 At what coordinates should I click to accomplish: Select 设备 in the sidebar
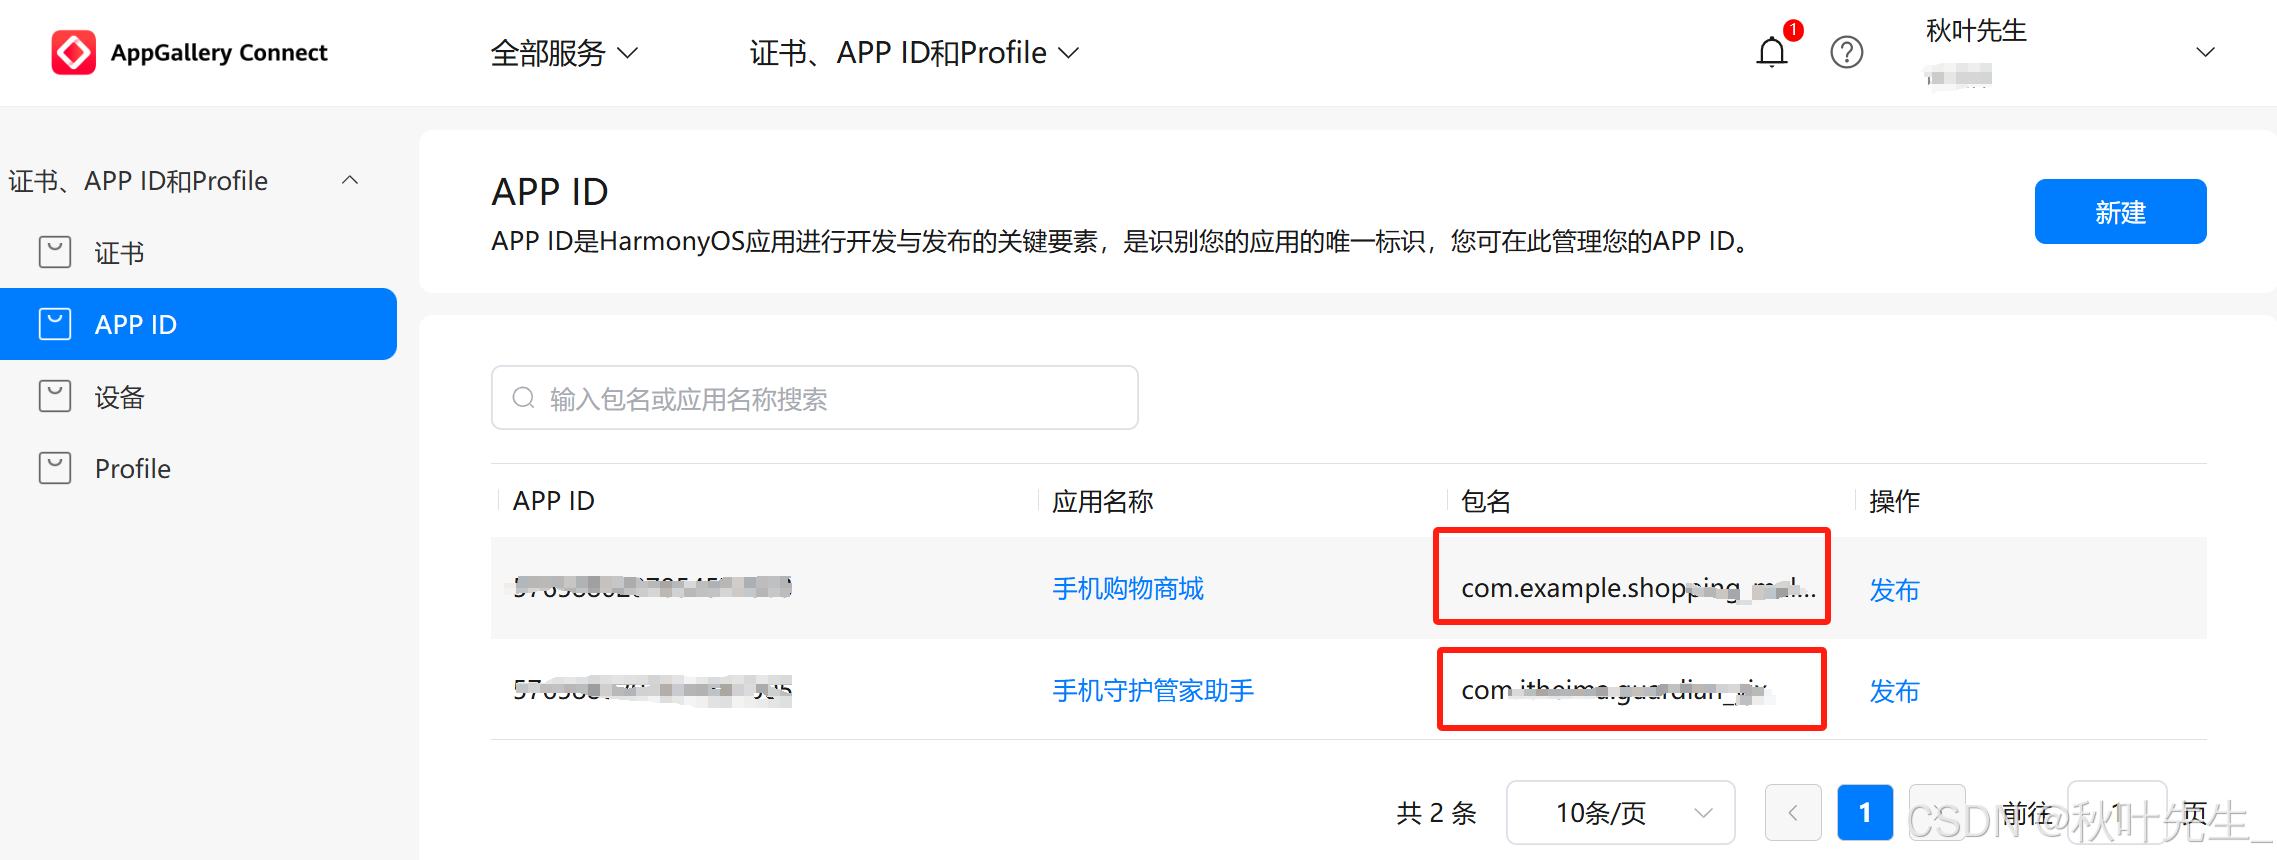198,396
